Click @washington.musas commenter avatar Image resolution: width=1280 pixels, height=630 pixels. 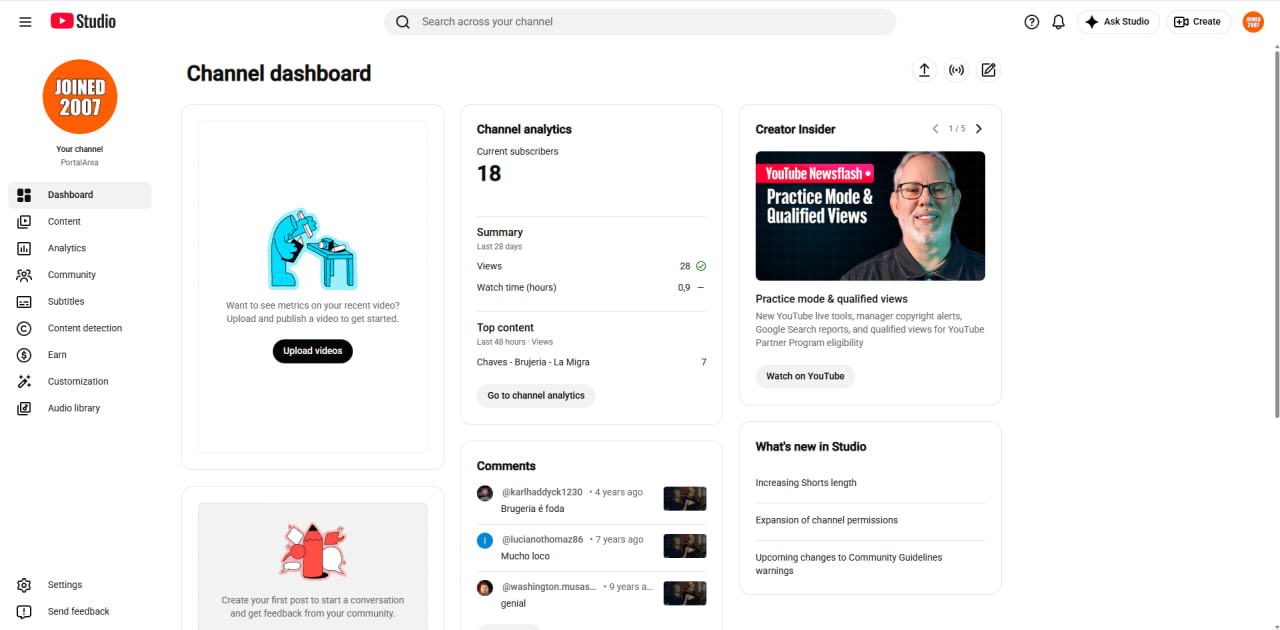[x=485, y=587]
